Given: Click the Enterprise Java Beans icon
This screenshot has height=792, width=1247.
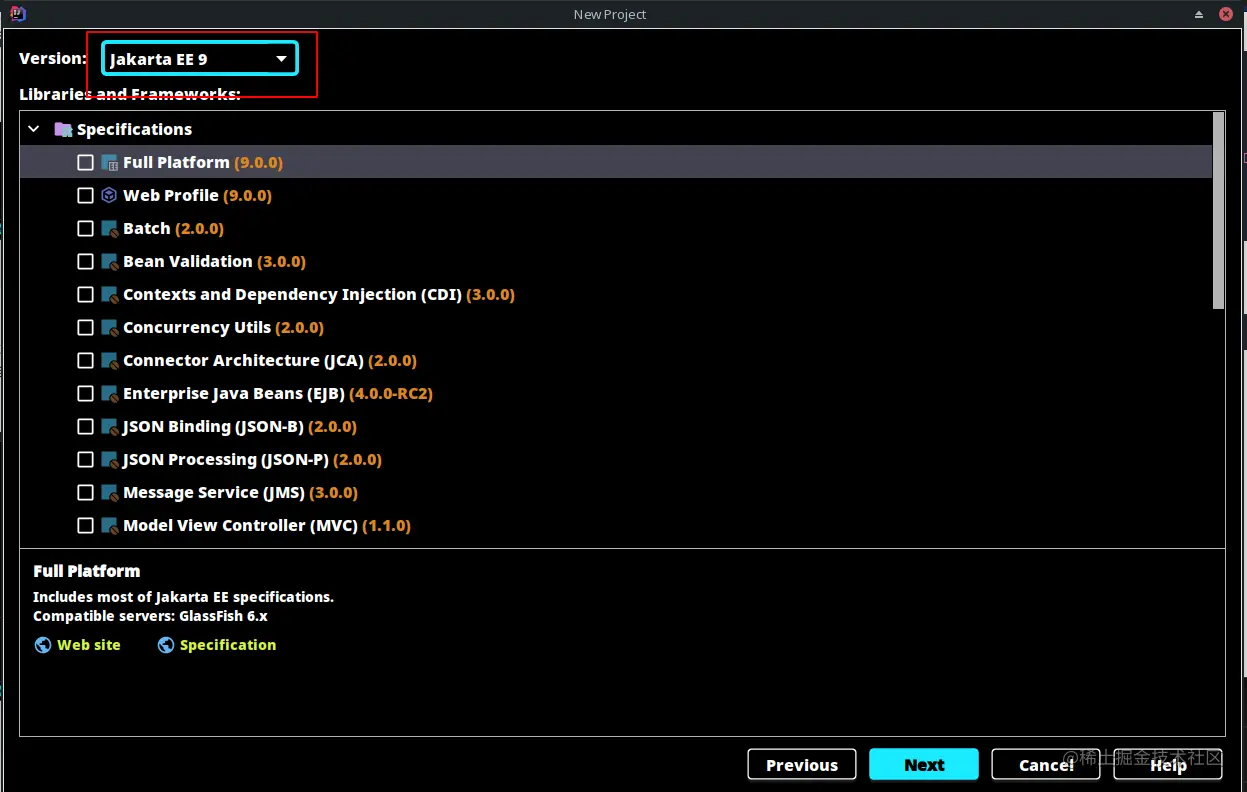Looking at the screenshot, I should [110, 393].
